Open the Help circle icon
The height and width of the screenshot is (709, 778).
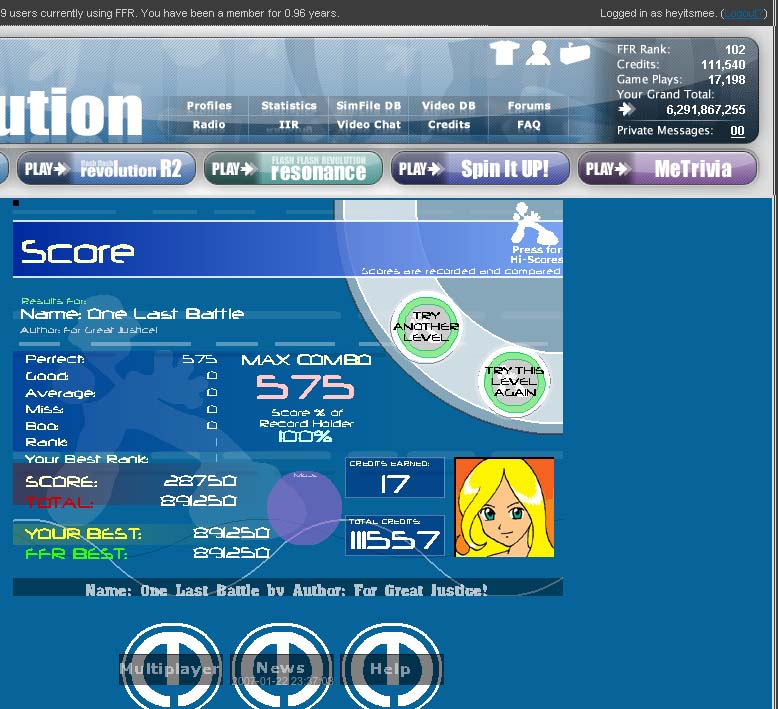pyautogui.click(x=392, y=665)
